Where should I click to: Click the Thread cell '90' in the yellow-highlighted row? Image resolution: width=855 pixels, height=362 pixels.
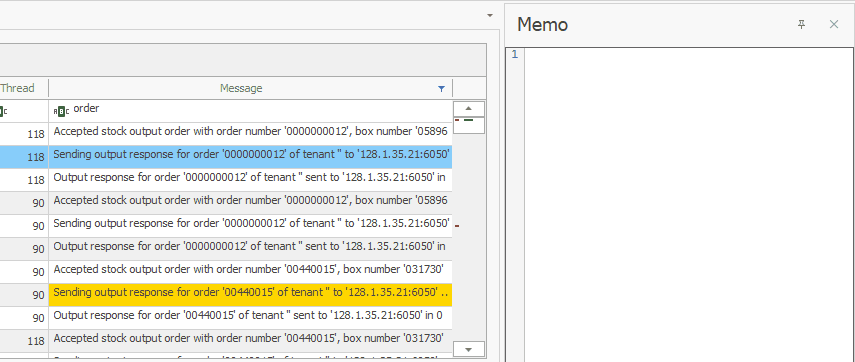pos(24,295)
